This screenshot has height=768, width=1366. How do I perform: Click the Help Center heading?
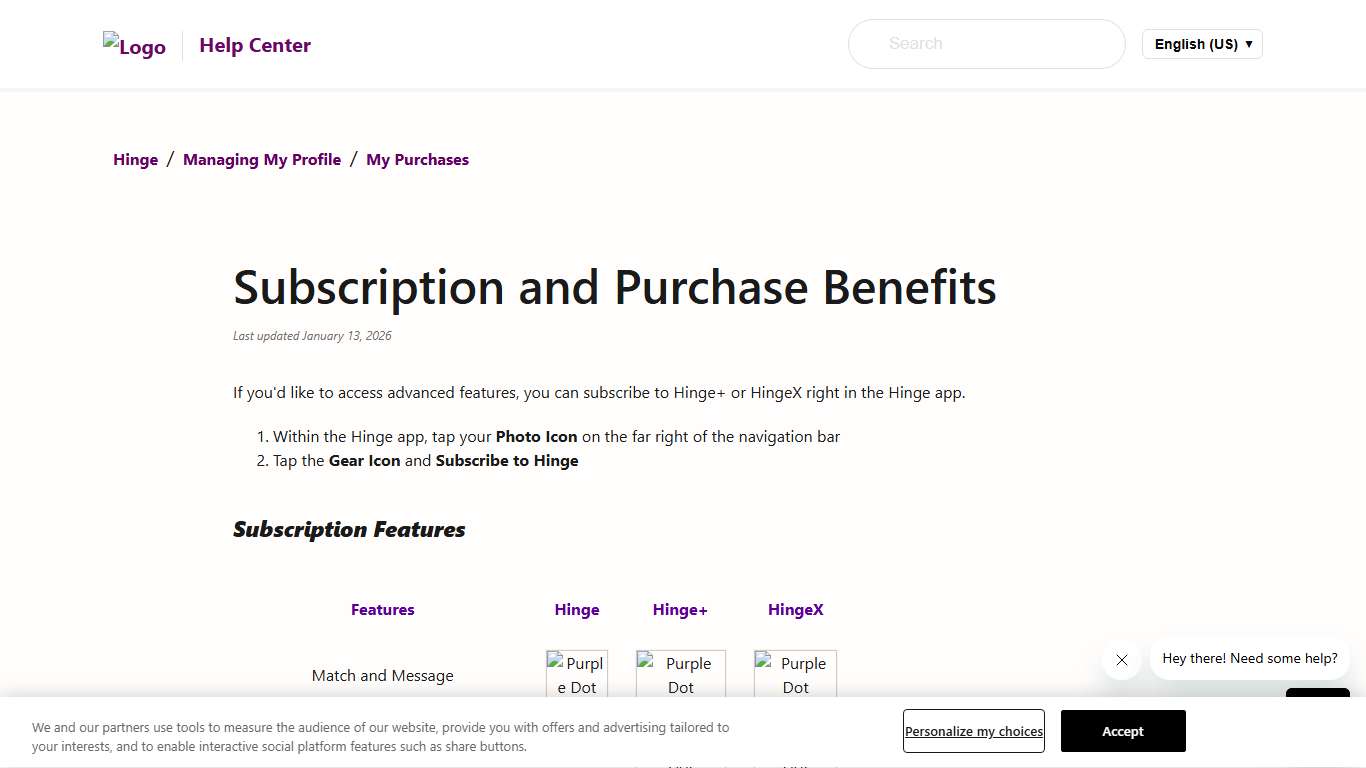(255, 45)
